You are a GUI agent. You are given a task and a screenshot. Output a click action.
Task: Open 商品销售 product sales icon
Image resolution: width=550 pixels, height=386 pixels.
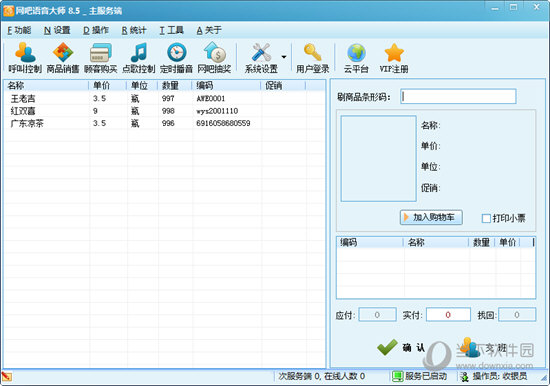tap(63, 58)
